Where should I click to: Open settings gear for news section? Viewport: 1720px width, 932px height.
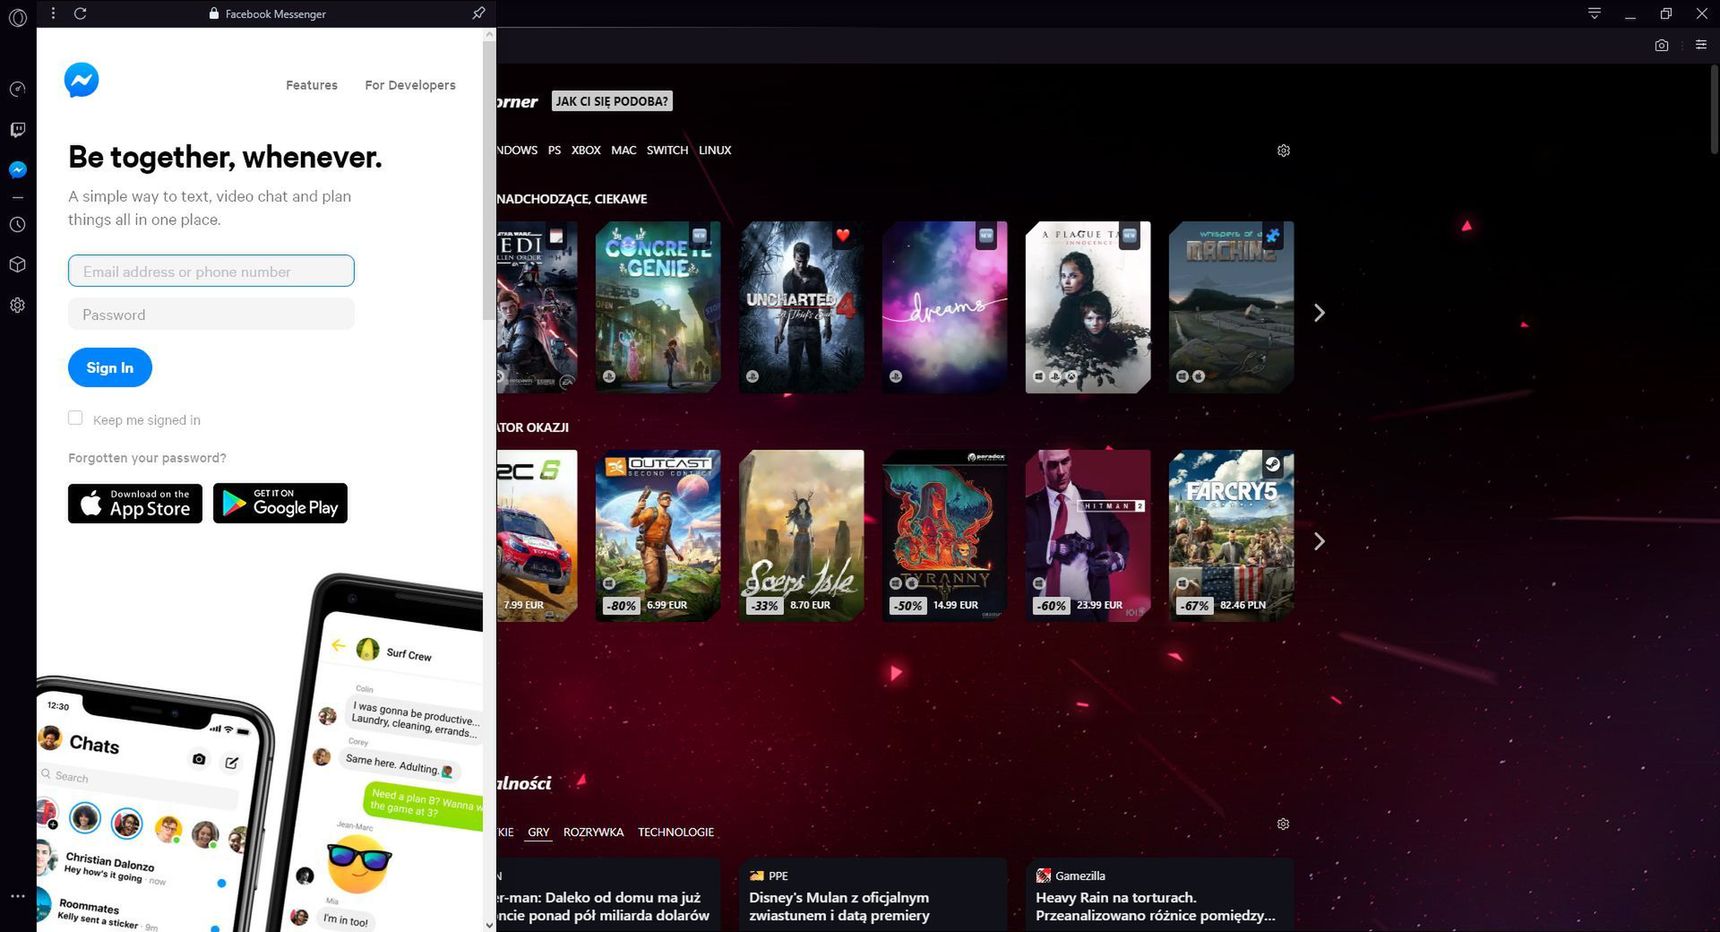[1283, 824]
